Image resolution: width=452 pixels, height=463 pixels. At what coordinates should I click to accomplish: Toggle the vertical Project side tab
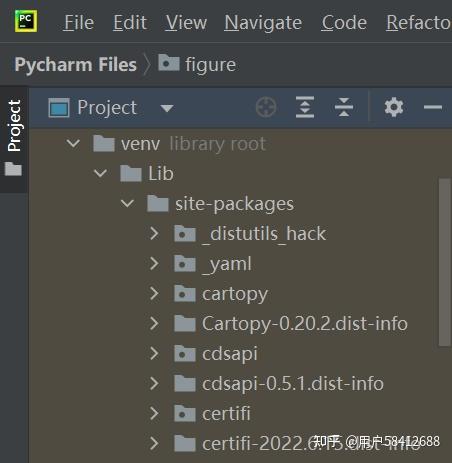click(x=14, y=125)
